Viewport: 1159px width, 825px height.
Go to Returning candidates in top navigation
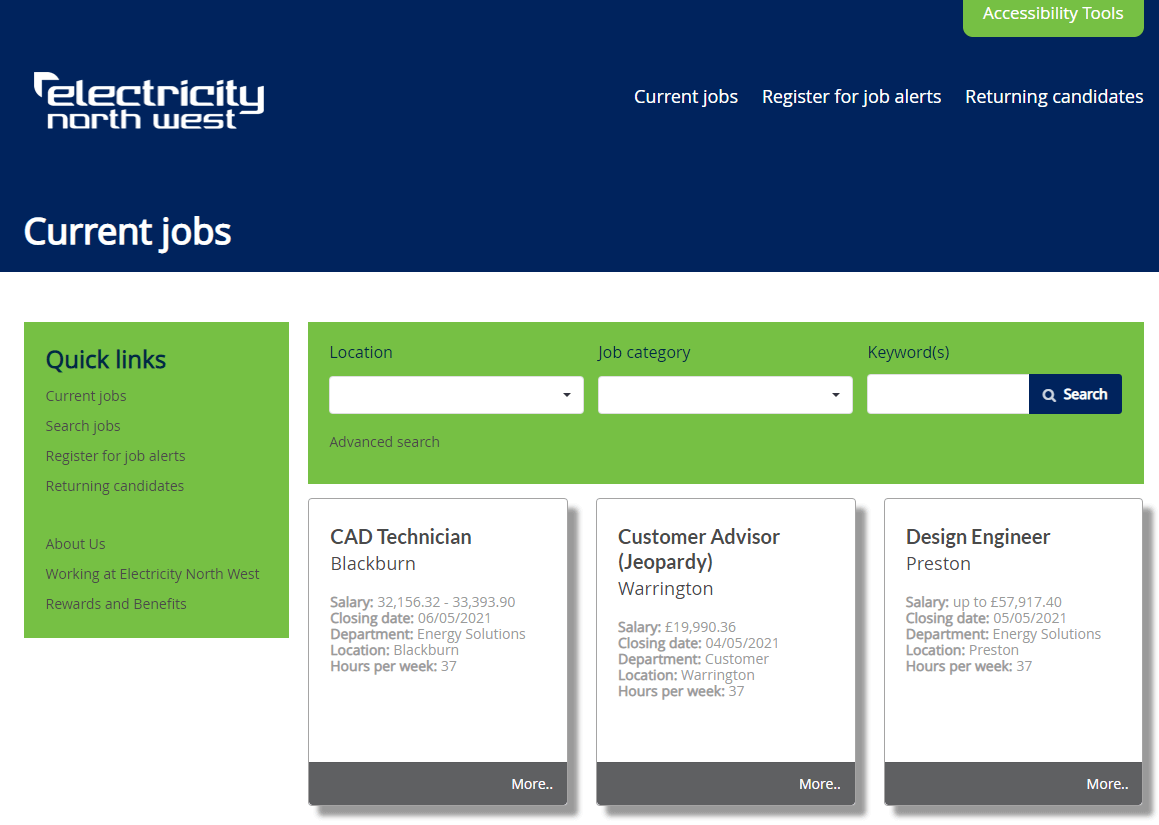coord(1054,97)
